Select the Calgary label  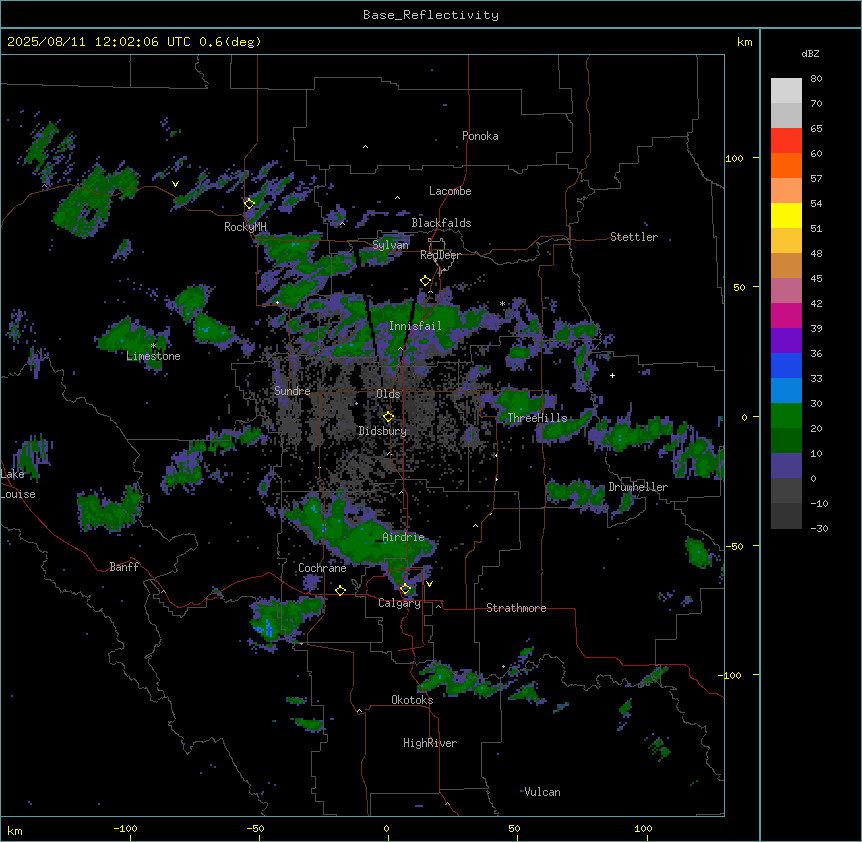(x=400, y=603)
